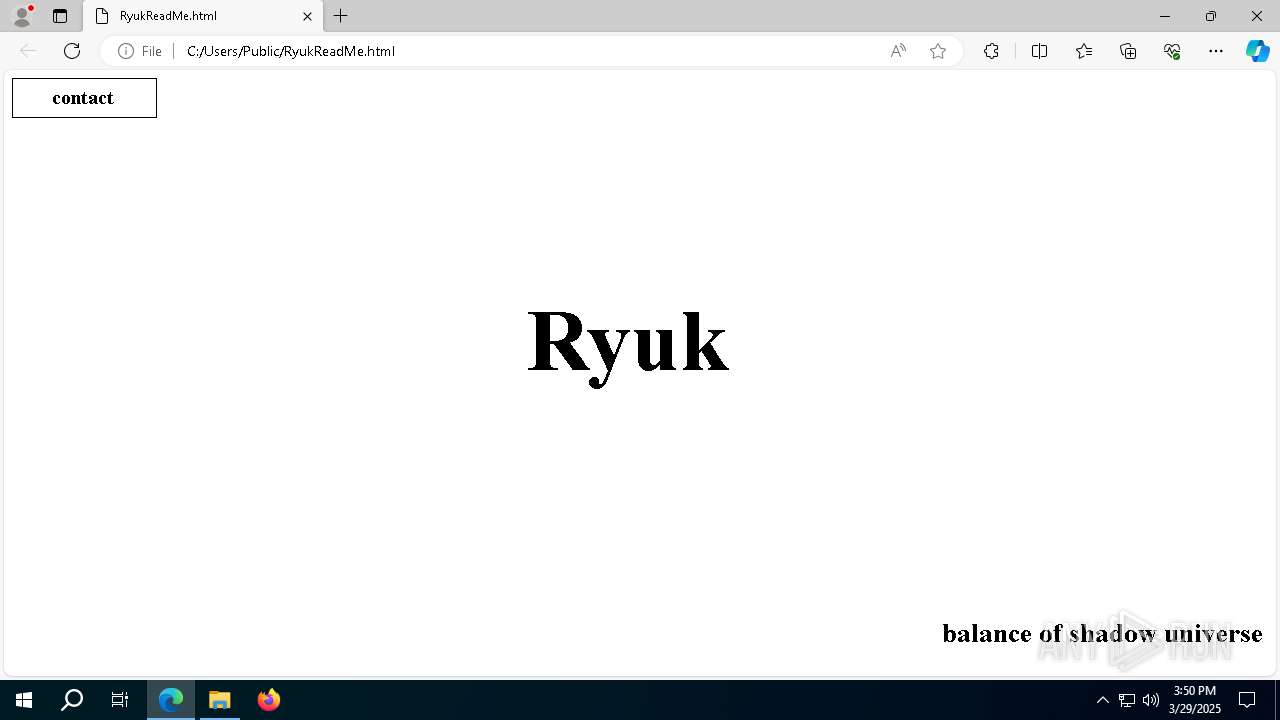Open Settings and more ellipsis menu

(1216, 51)
